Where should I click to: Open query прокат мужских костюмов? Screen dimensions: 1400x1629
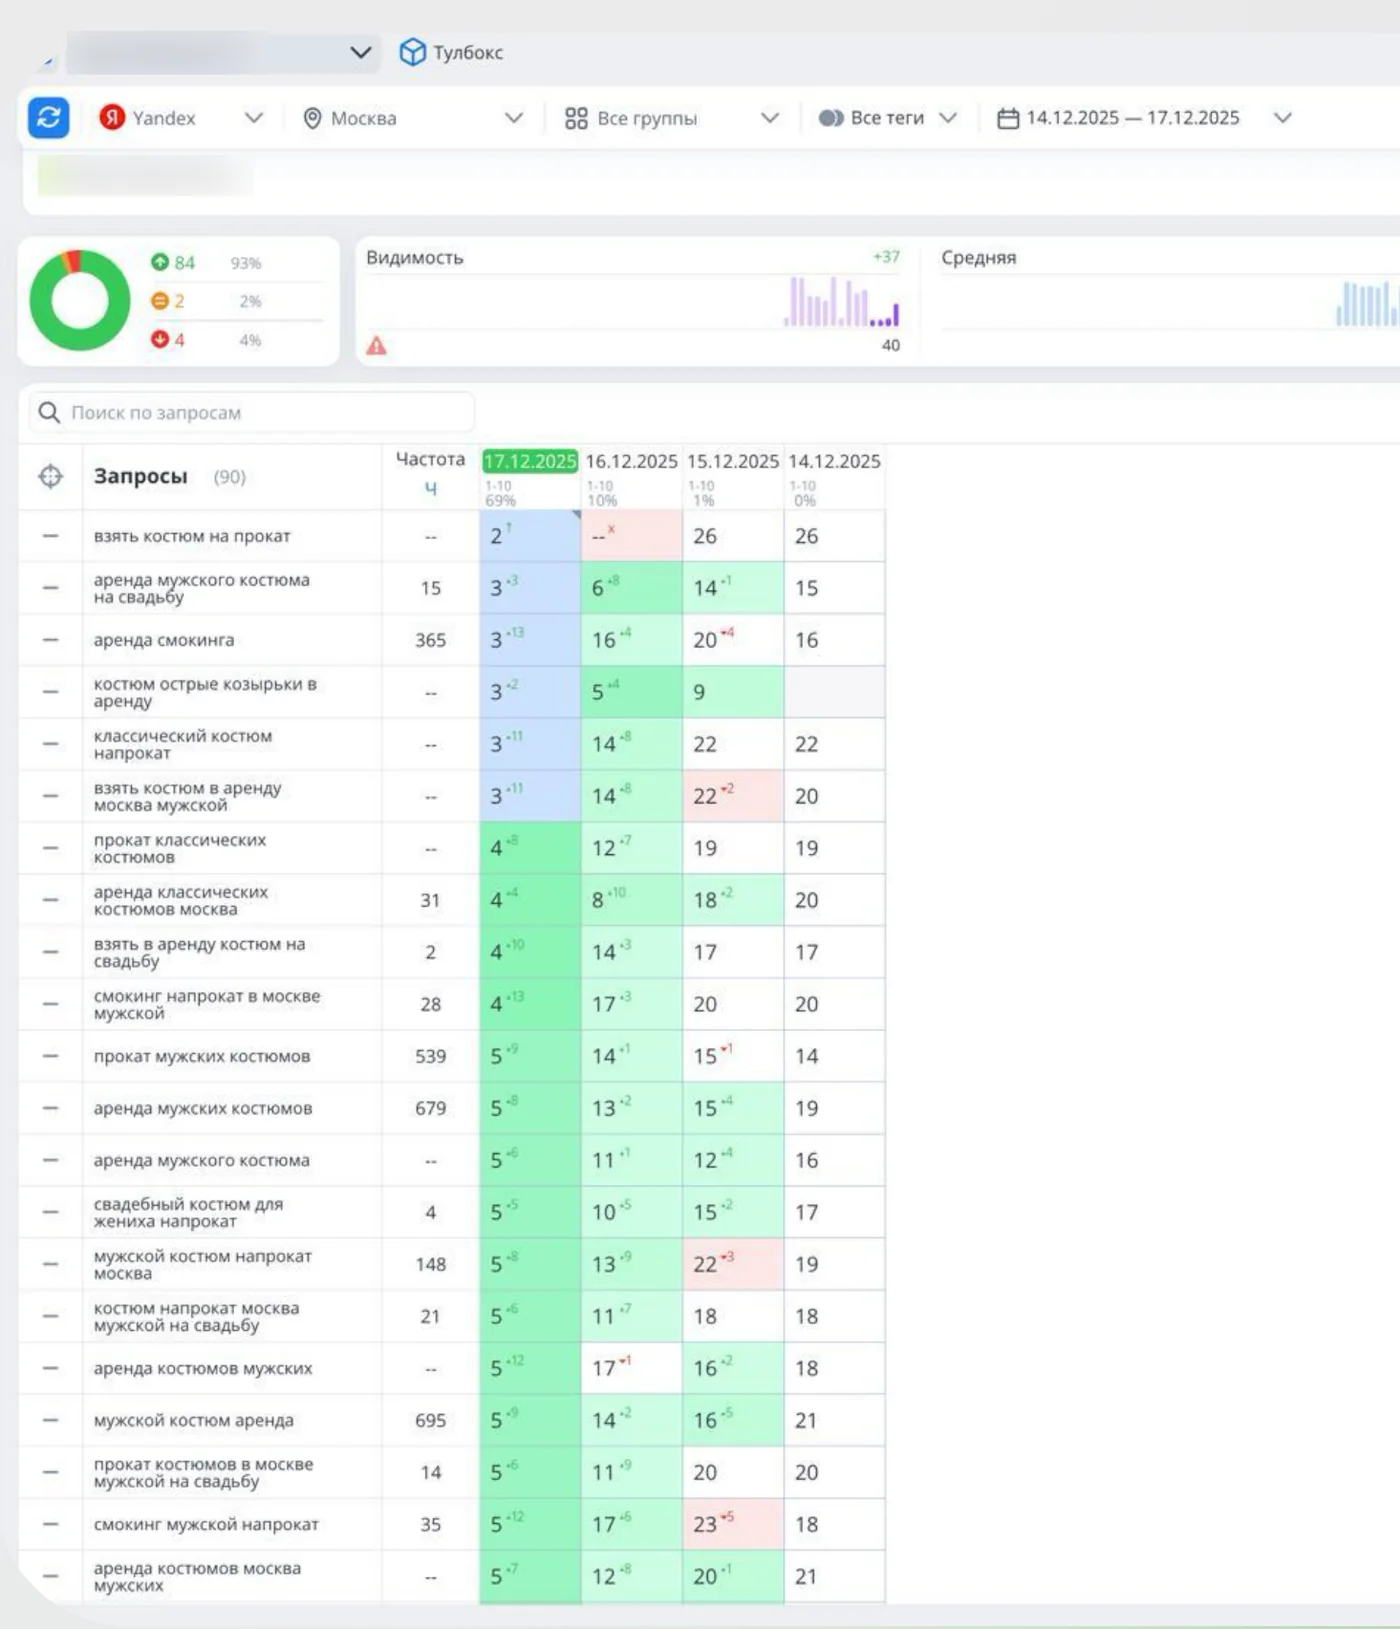pos(202,1056)
